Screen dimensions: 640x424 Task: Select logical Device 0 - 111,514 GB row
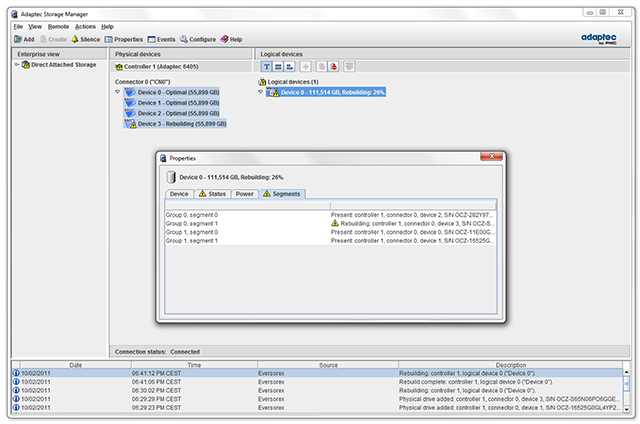coord(326,92)
